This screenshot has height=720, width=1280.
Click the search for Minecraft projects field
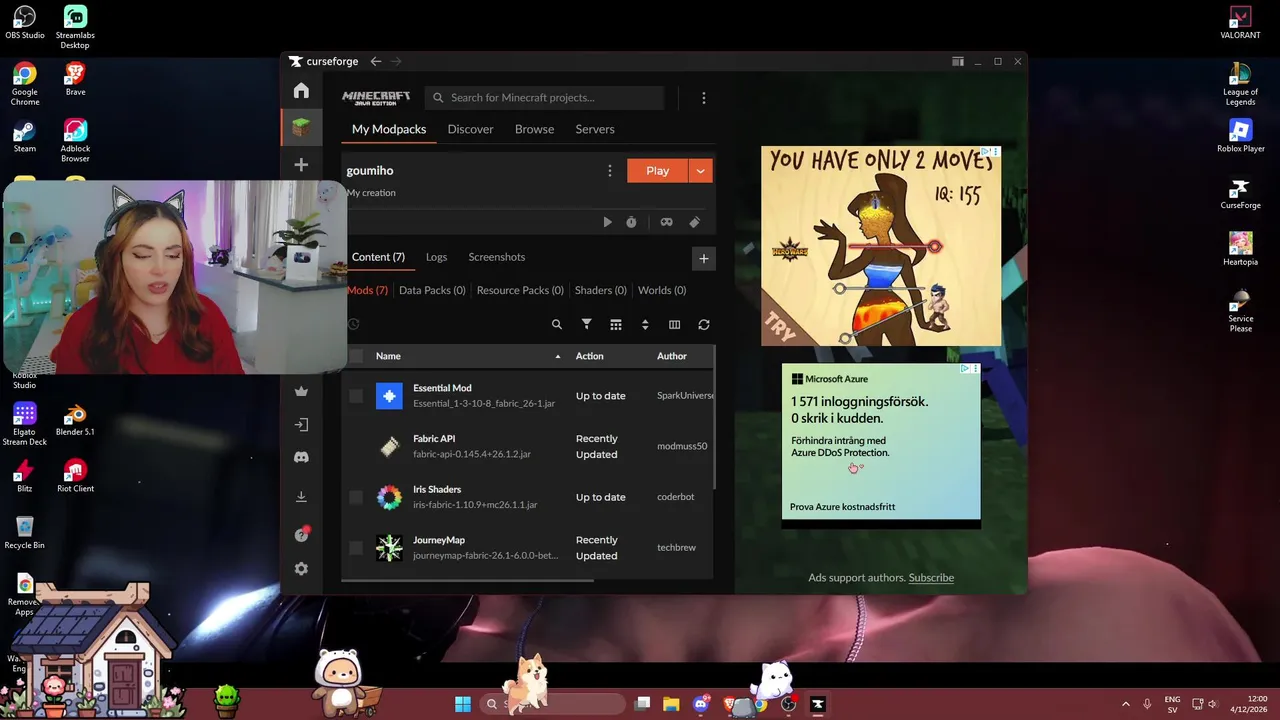pos(545,98)
